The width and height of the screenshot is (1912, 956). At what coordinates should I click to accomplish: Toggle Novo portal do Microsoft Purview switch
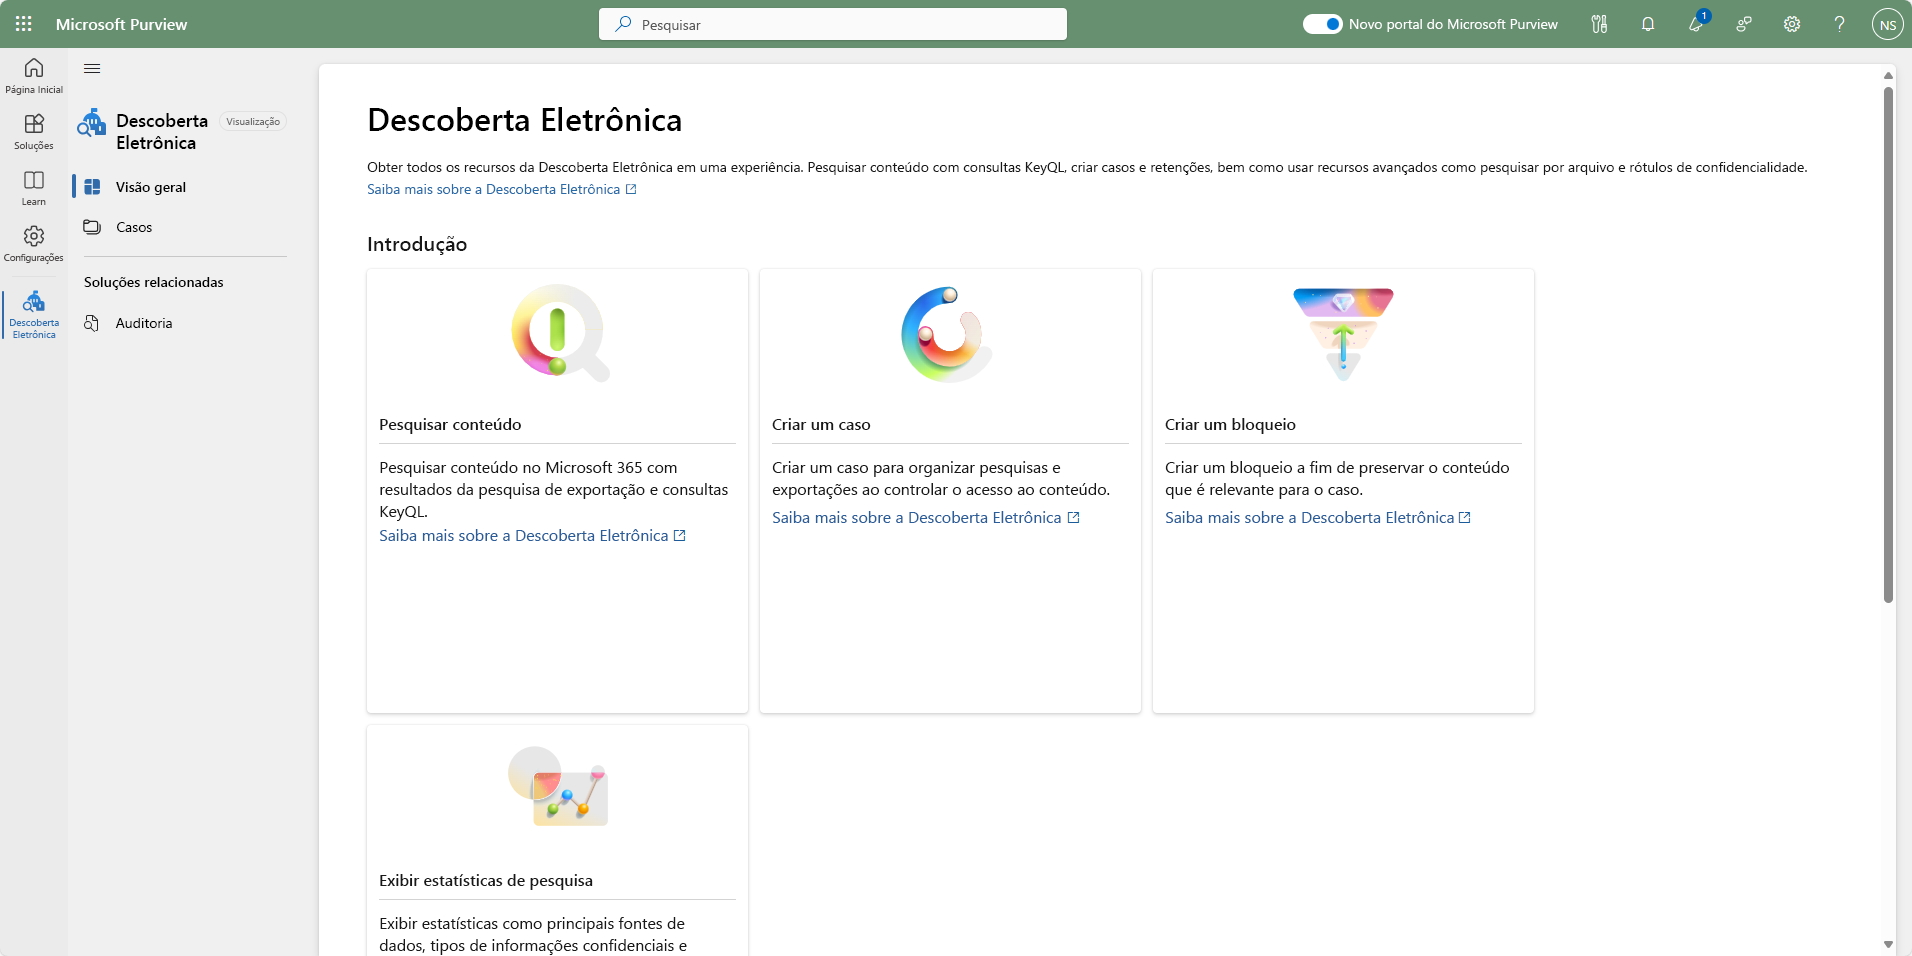pos(1322,24)
